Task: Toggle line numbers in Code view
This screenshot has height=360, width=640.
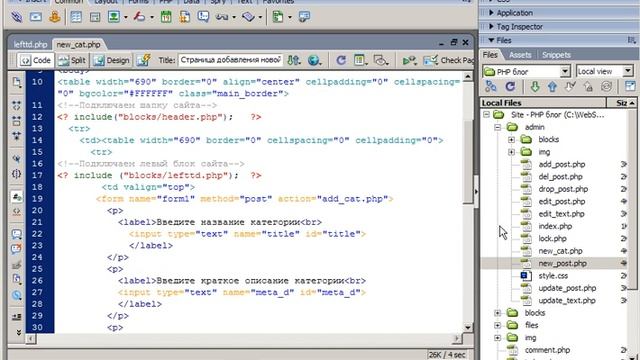Action: tap(17, 197)
